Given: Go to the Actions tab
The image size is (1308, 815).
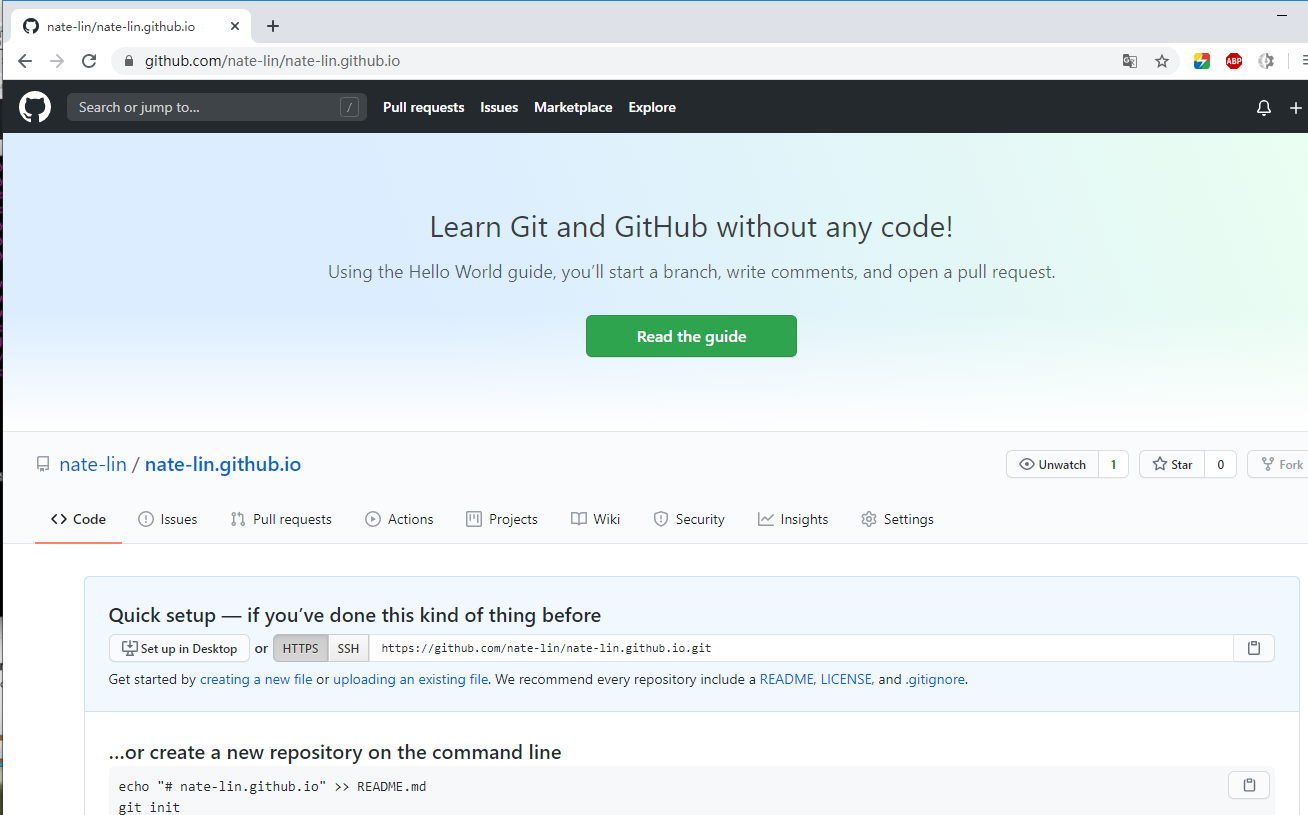Looking at the screenshot, I should (x=399, y=519).
